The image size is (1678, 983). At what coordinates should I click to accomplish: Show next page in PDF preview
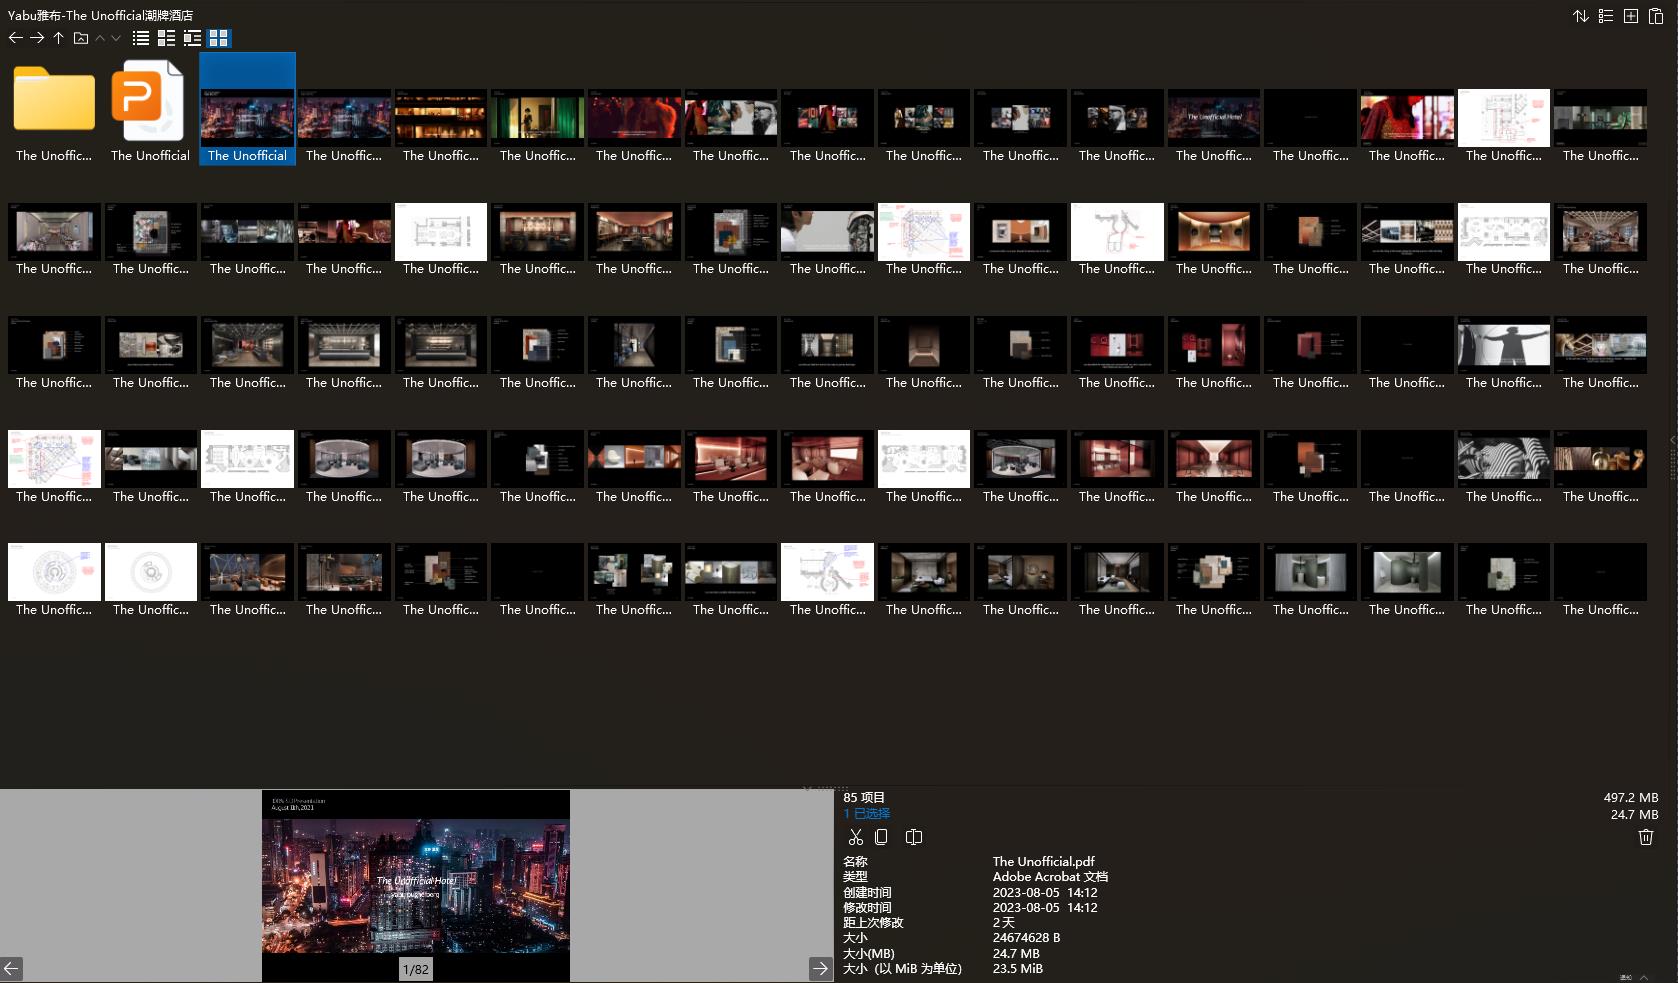pos(820,968)
